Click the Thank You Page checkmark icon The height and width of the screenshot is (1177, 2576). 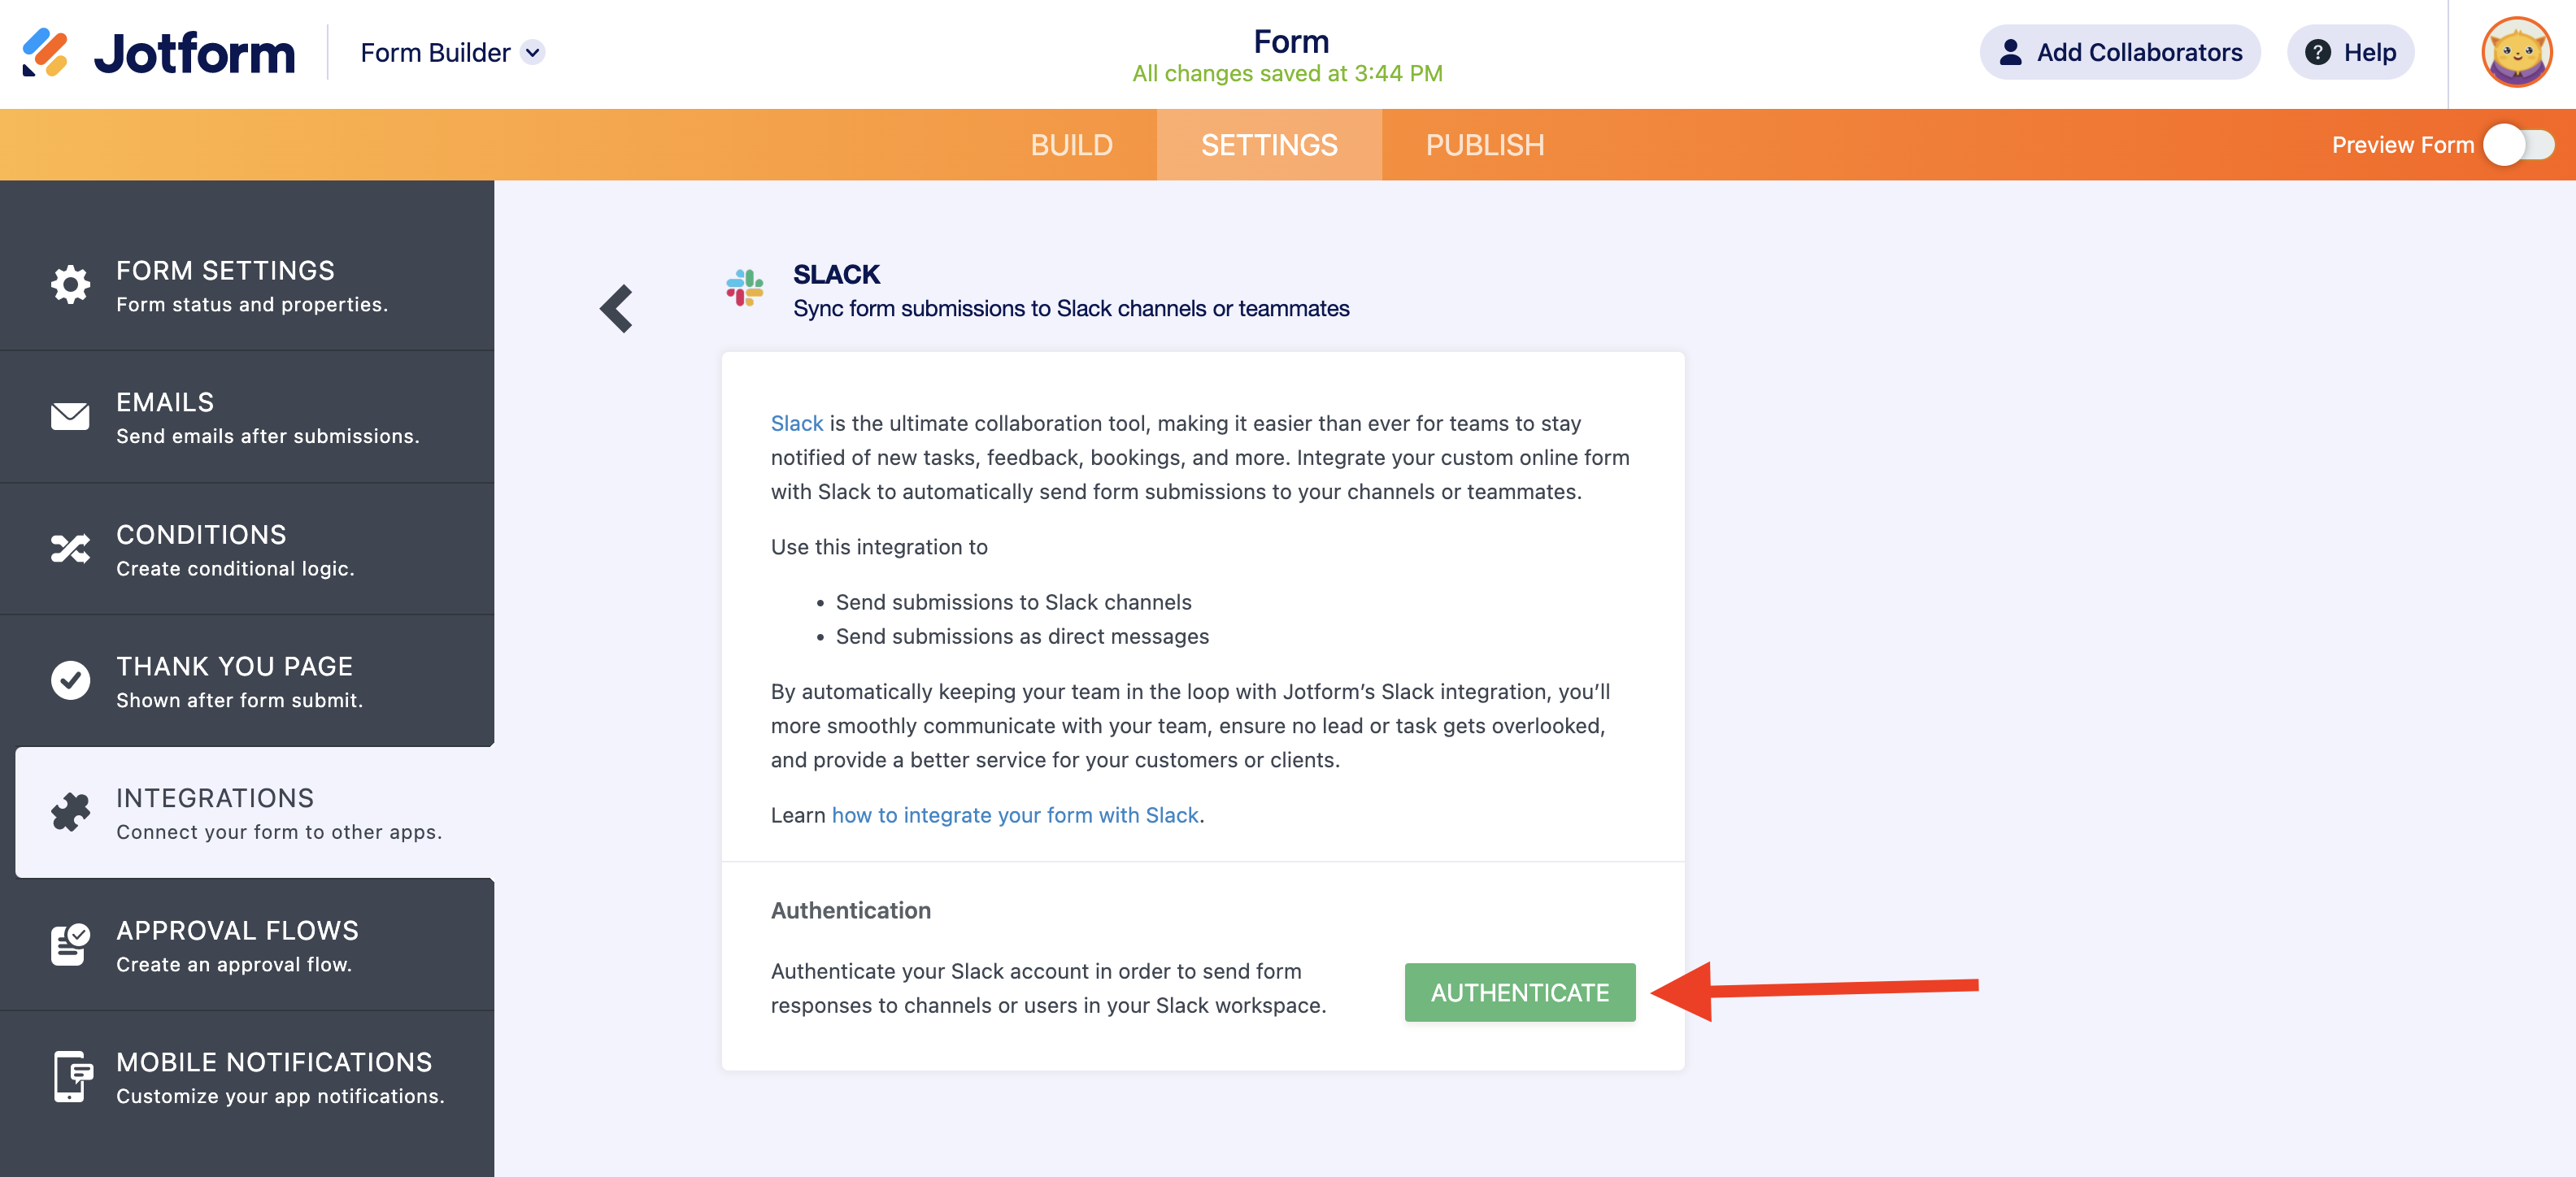point(70,680)
